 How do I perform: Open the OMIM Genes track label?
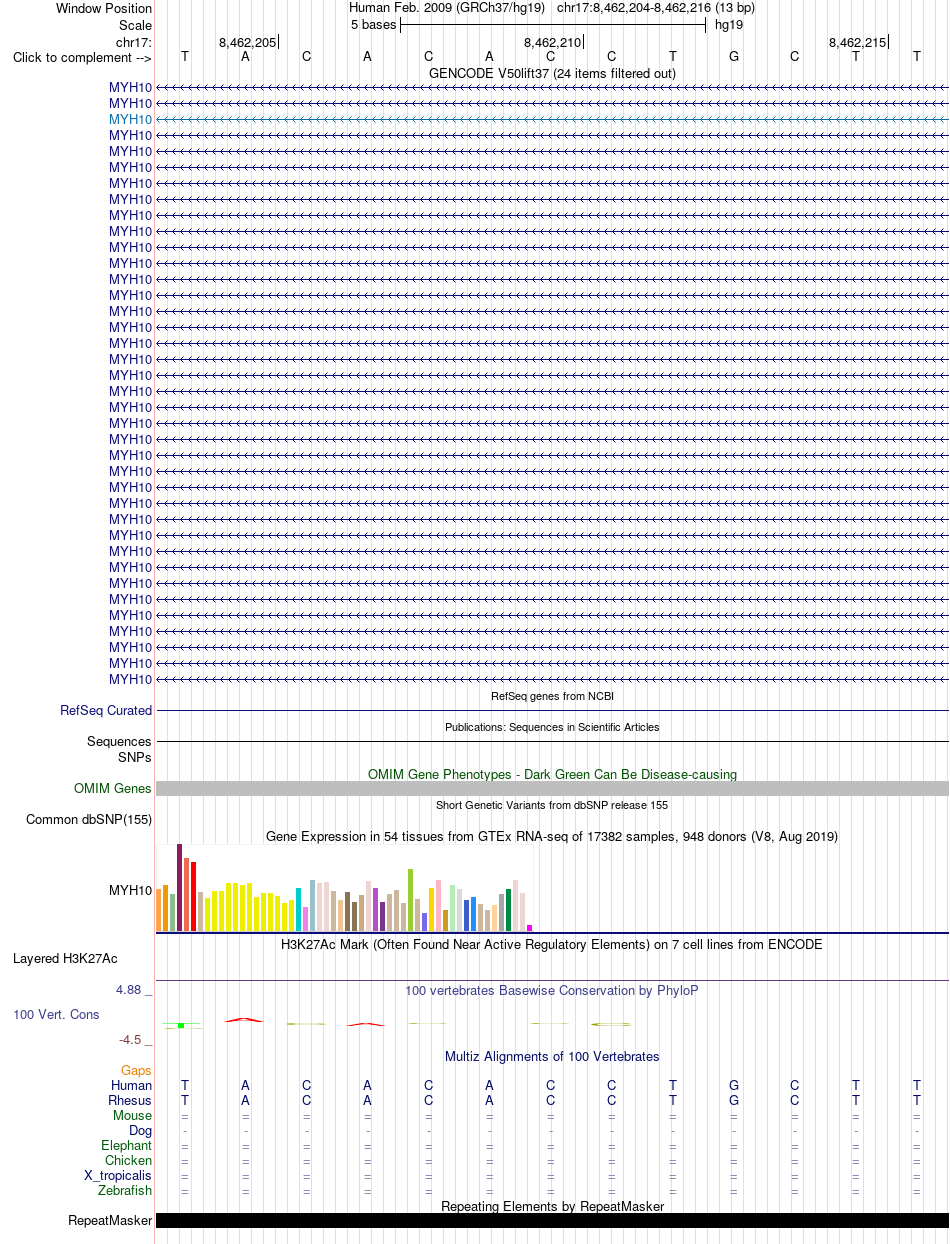click(x=113, y=788)
